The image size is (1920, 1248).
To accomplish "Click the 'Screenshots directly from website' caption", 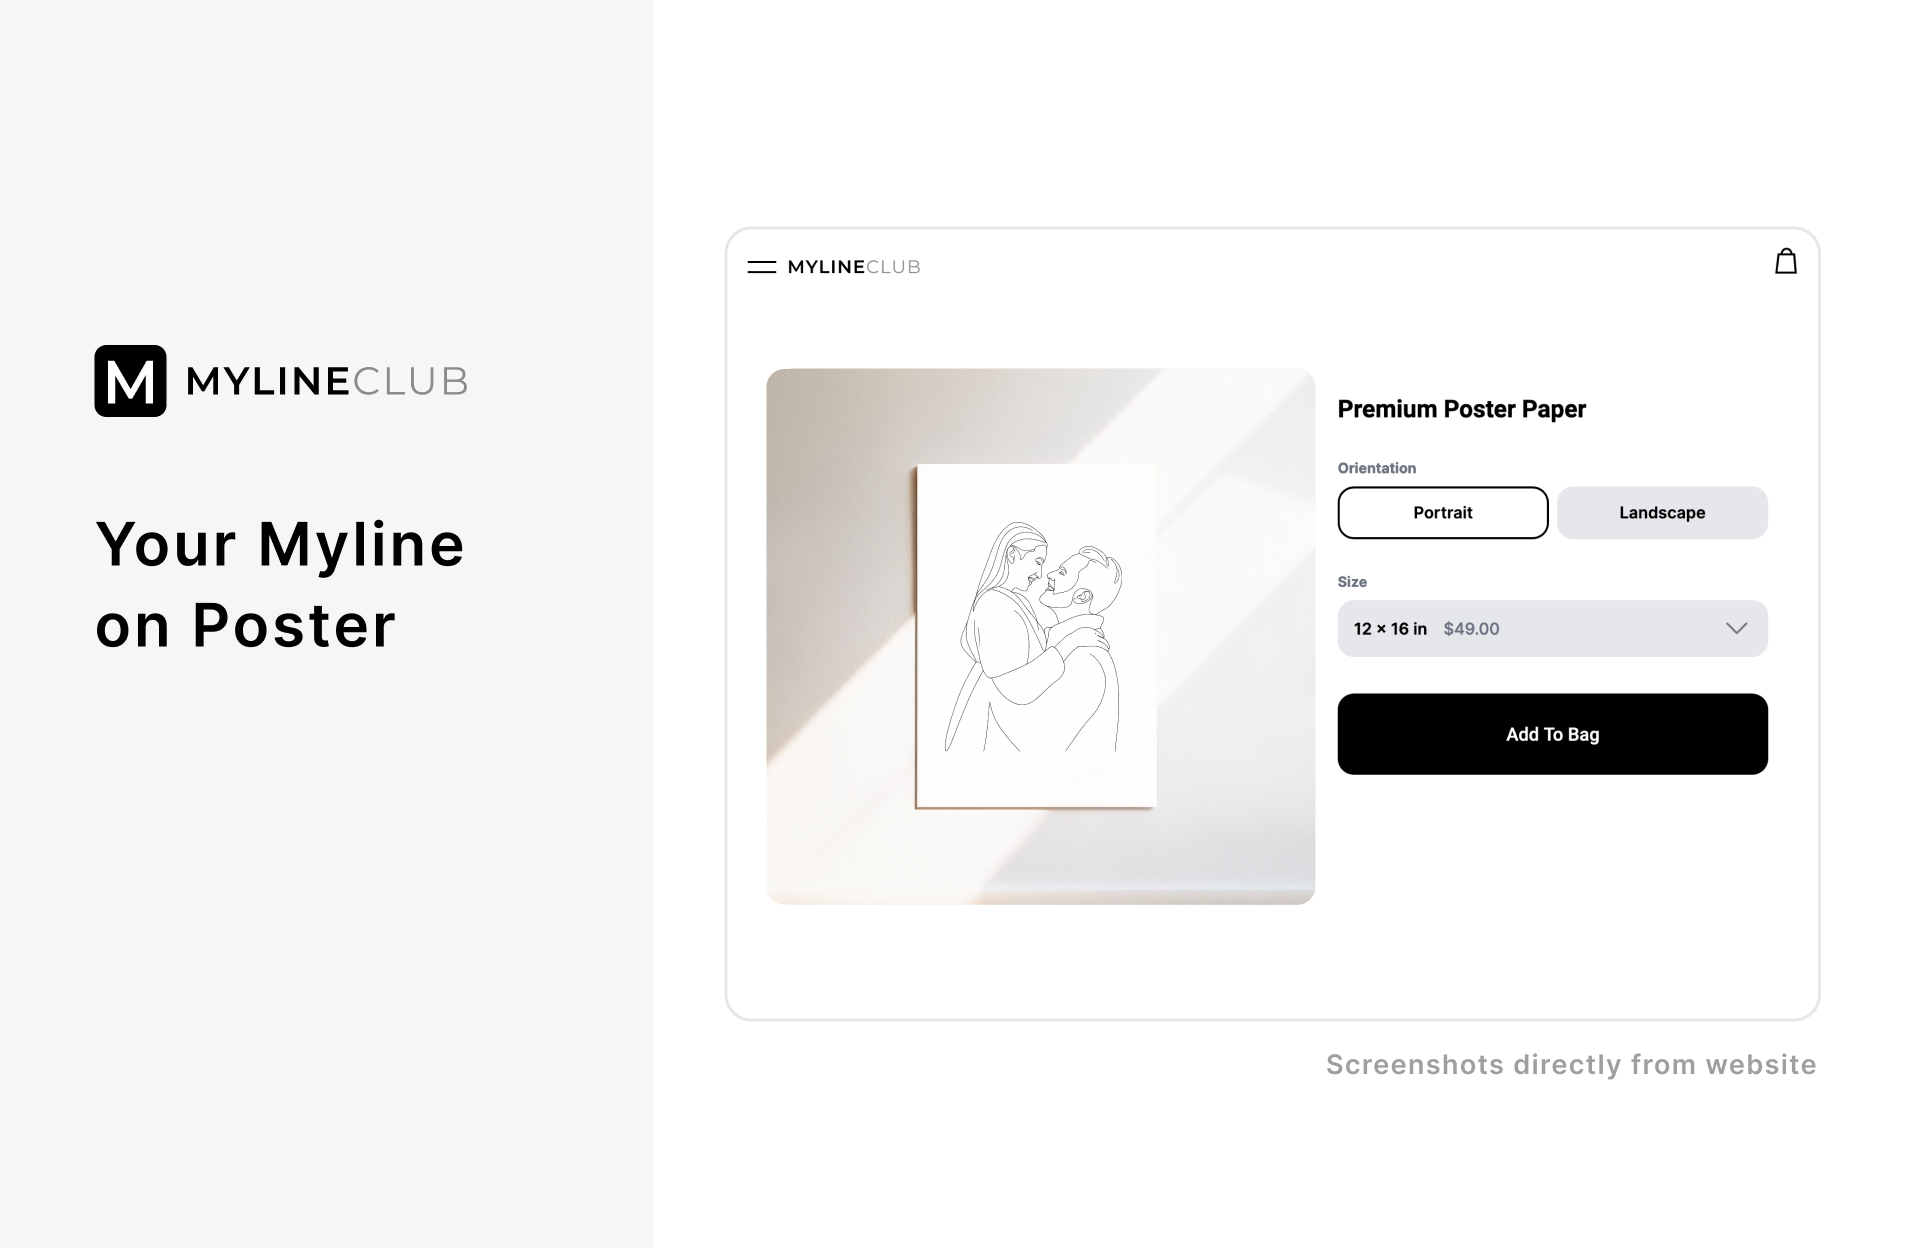I will pyautogui.click(x=1571, y=1065).
